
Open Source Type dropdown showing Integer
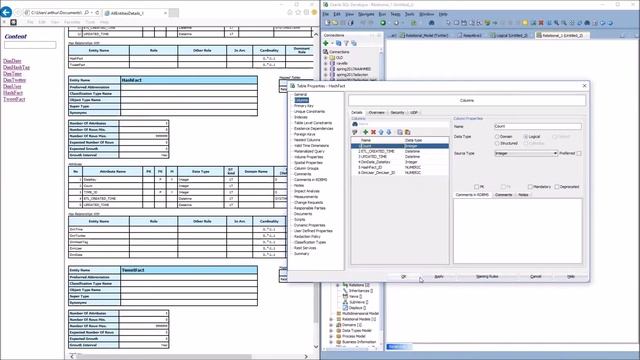coord(526,153)
